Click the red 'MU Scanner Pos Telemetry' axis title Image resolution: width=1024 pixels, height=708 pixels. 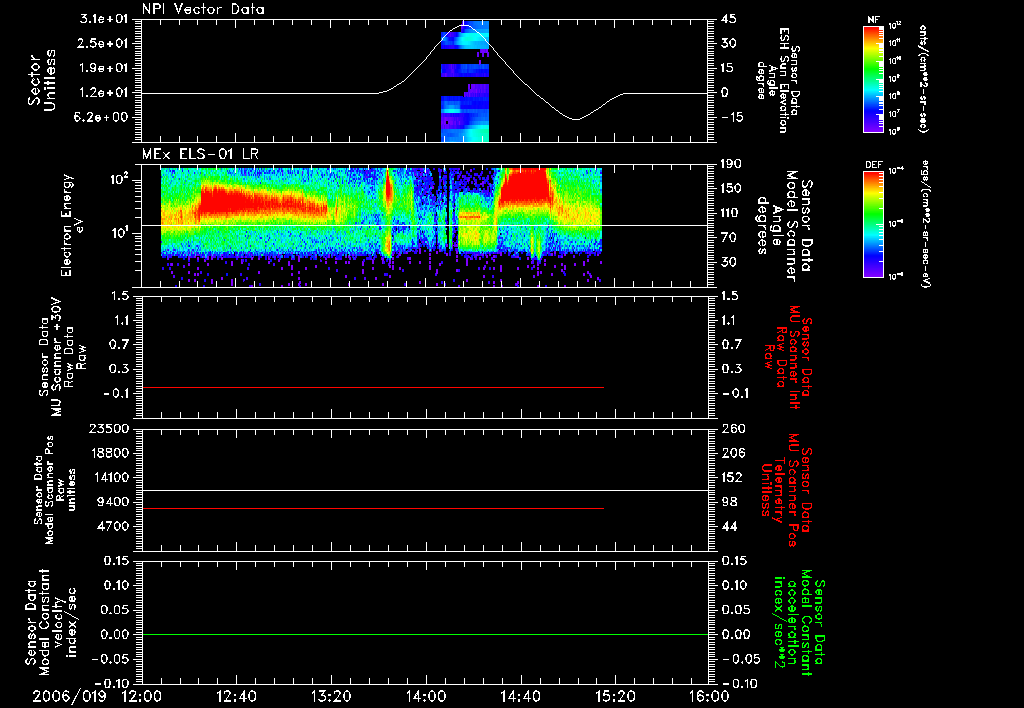pos(788,491)
